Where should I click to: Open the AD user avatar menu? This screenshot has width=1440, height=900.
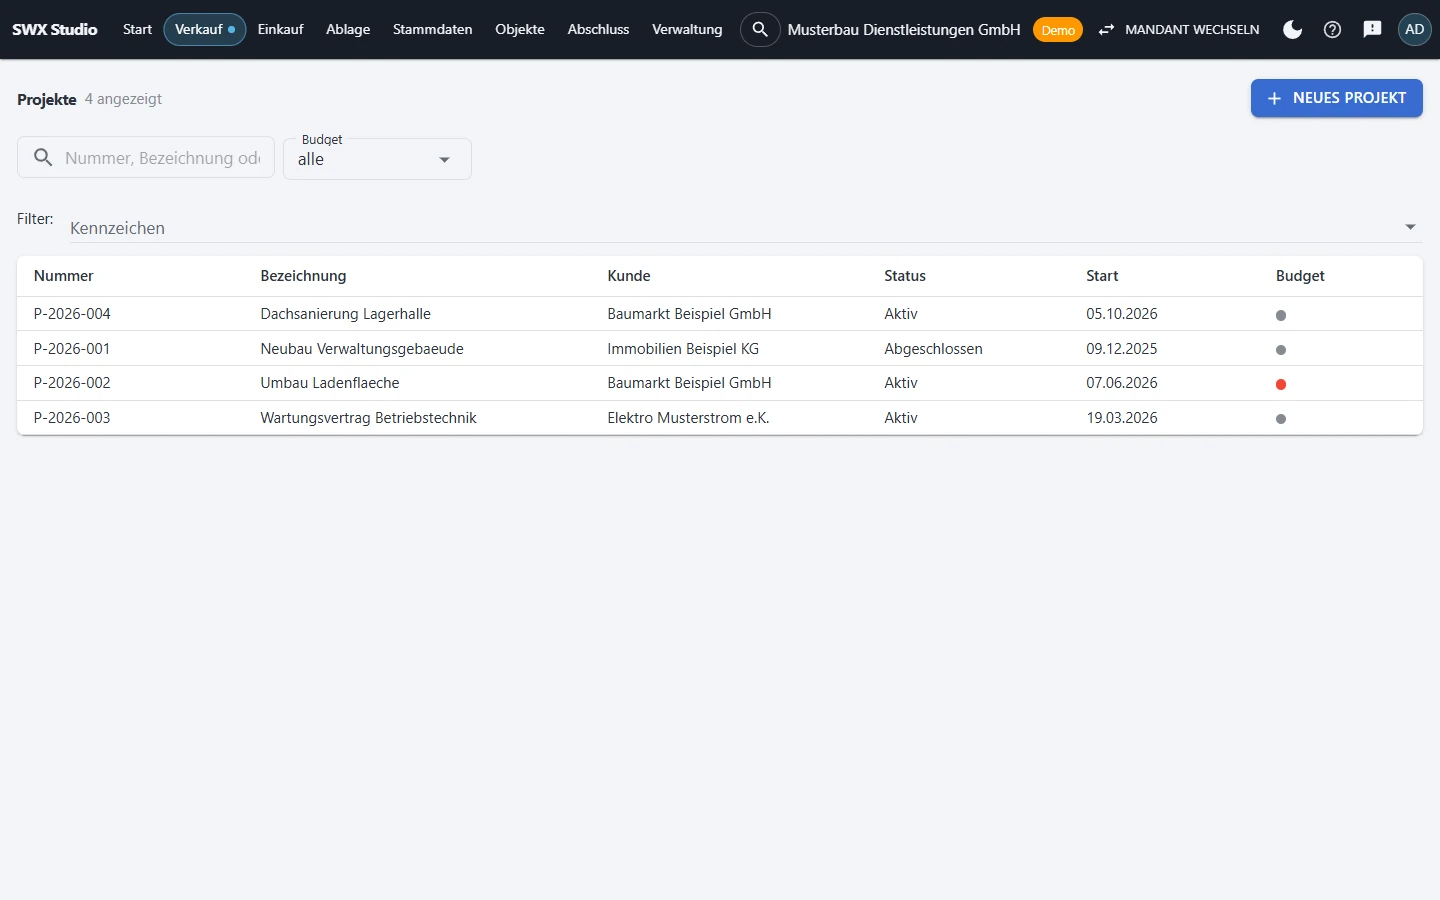1414,29
